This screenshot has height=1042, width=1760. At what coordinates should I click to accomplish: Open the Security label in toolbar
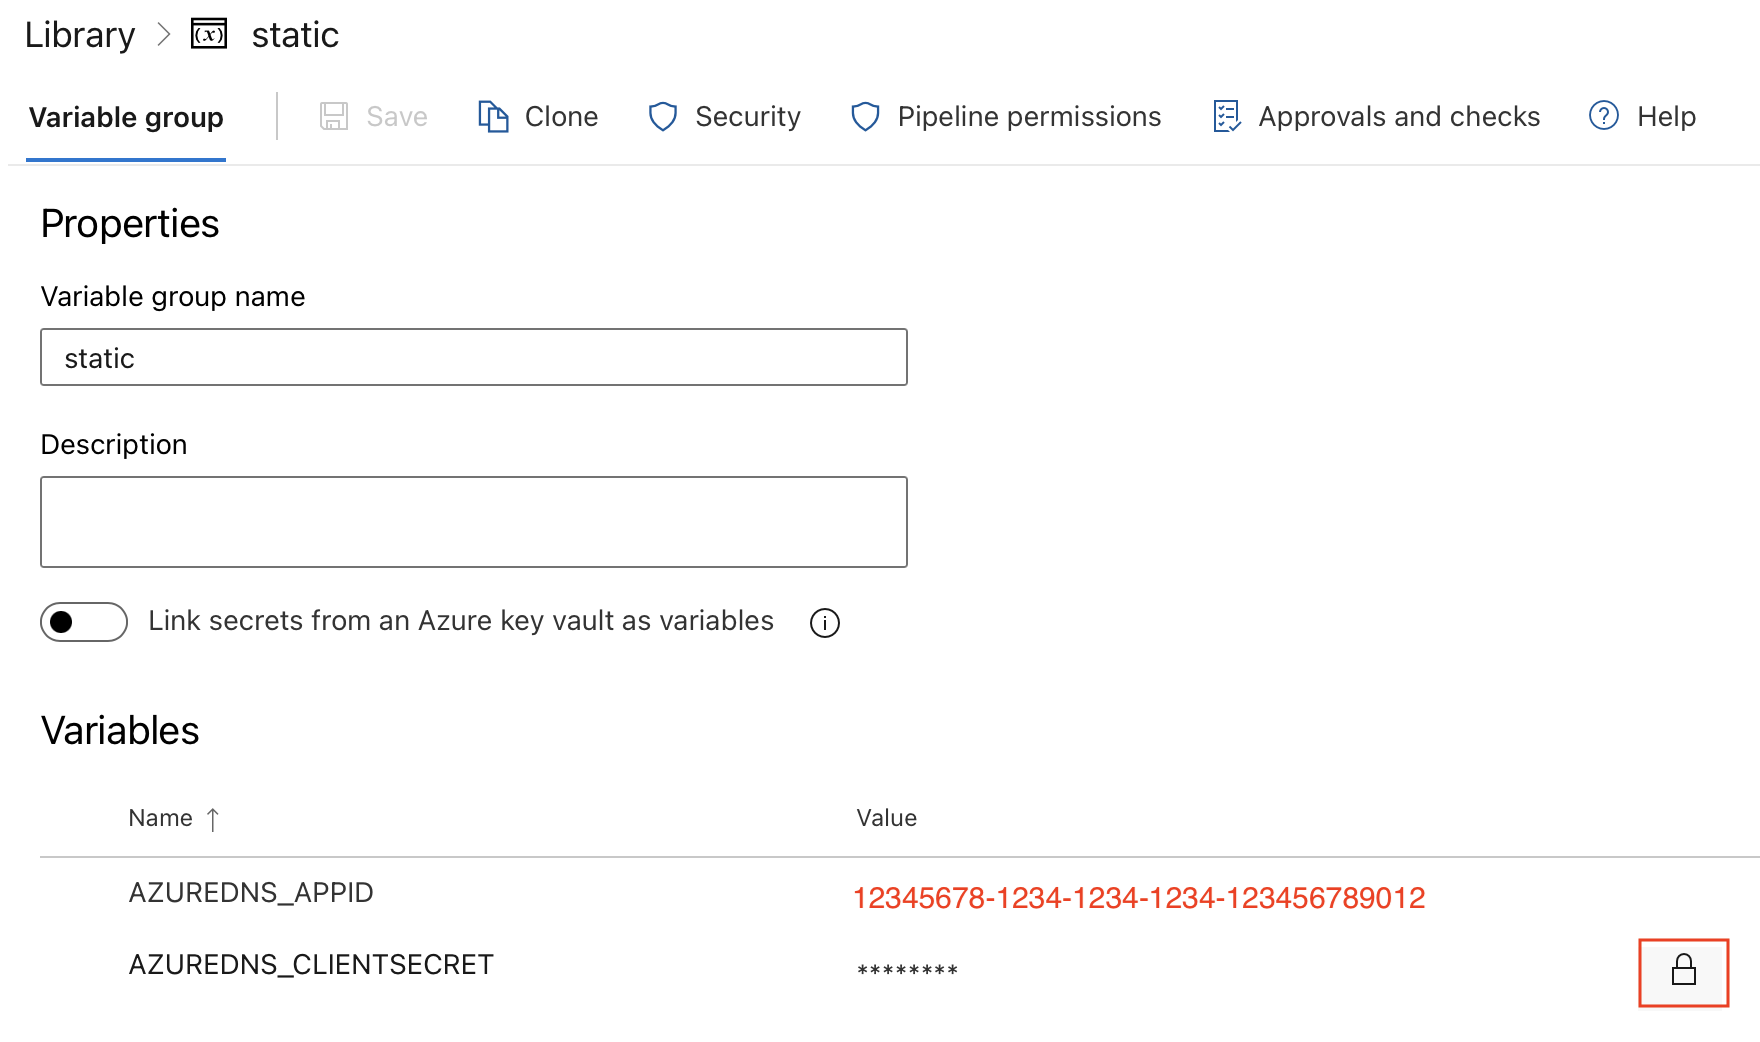point(748,117)
